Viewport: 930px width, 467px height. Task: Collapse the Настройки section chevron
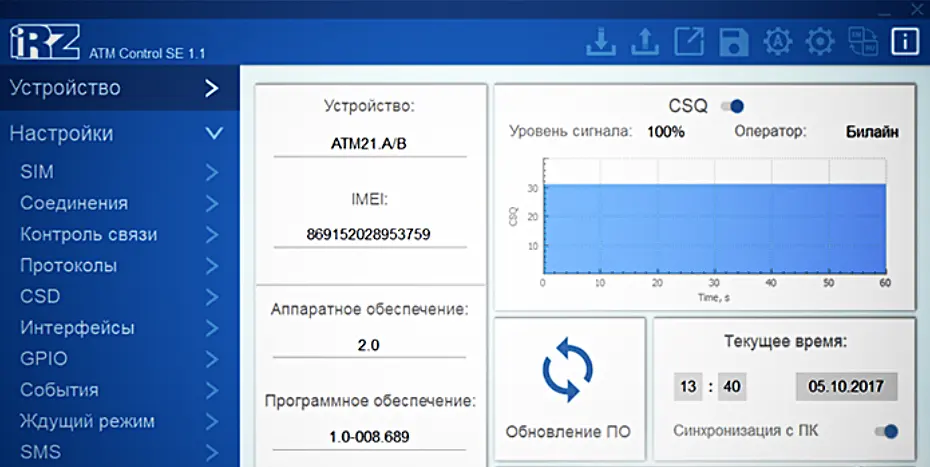click(214, 133)
